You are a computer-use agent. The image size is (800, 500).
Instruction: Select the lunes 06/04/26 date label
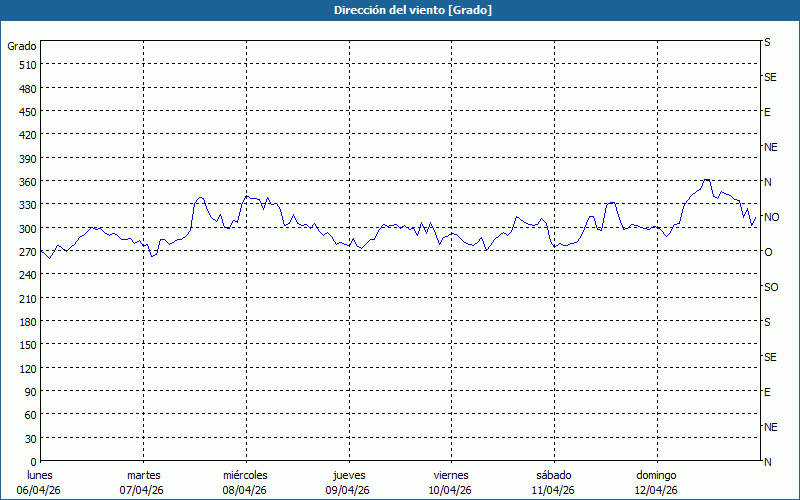coord(40,482)
